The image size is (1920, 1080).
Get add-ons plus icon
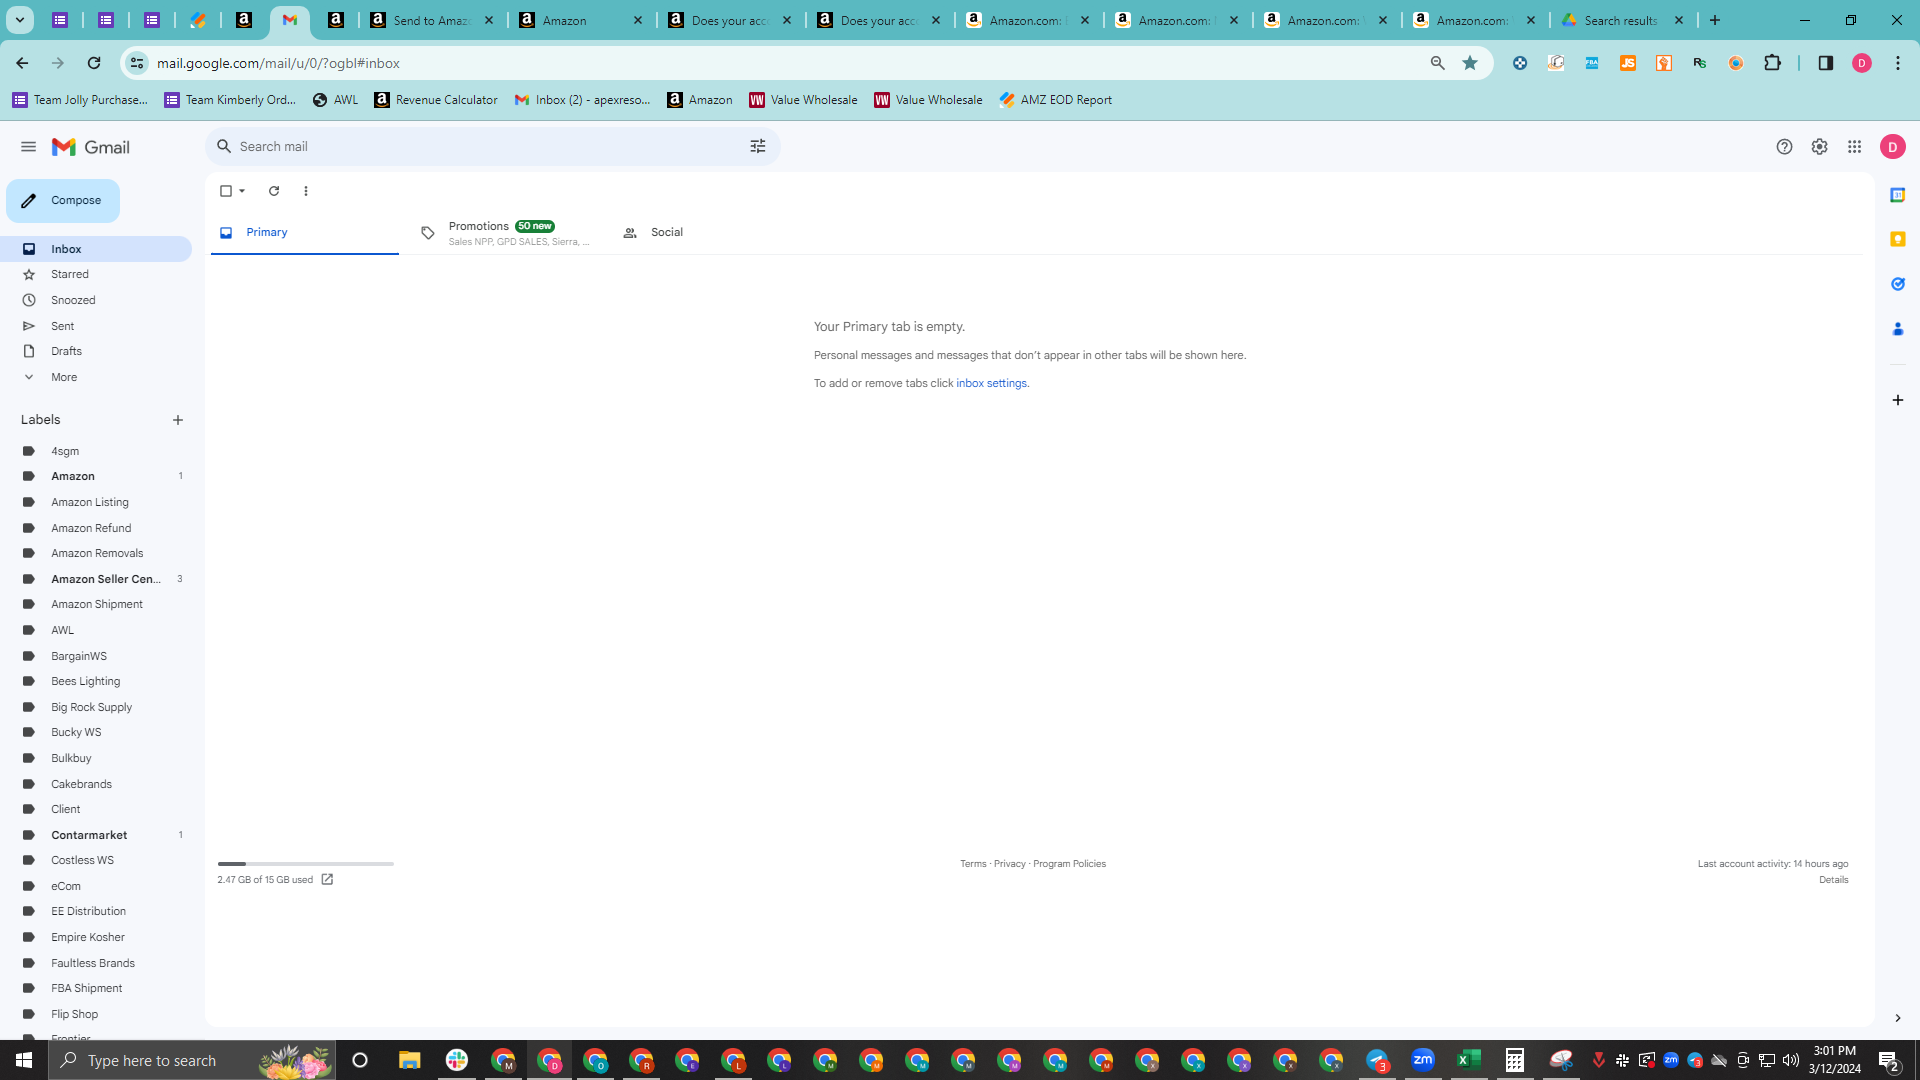(x=1897, y=400)
